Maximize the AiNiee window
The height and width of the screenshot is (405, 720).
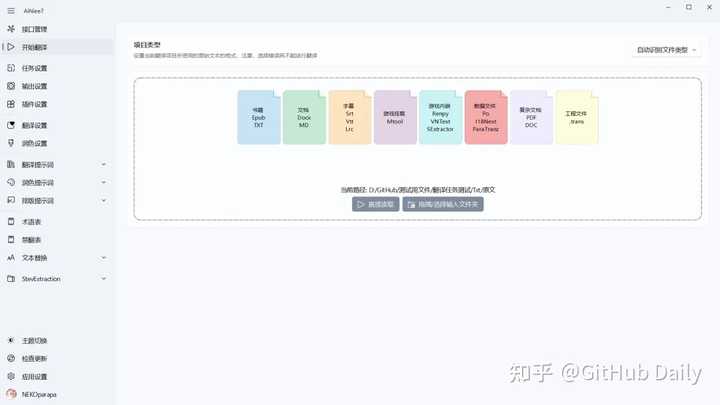tap(689, 7)
